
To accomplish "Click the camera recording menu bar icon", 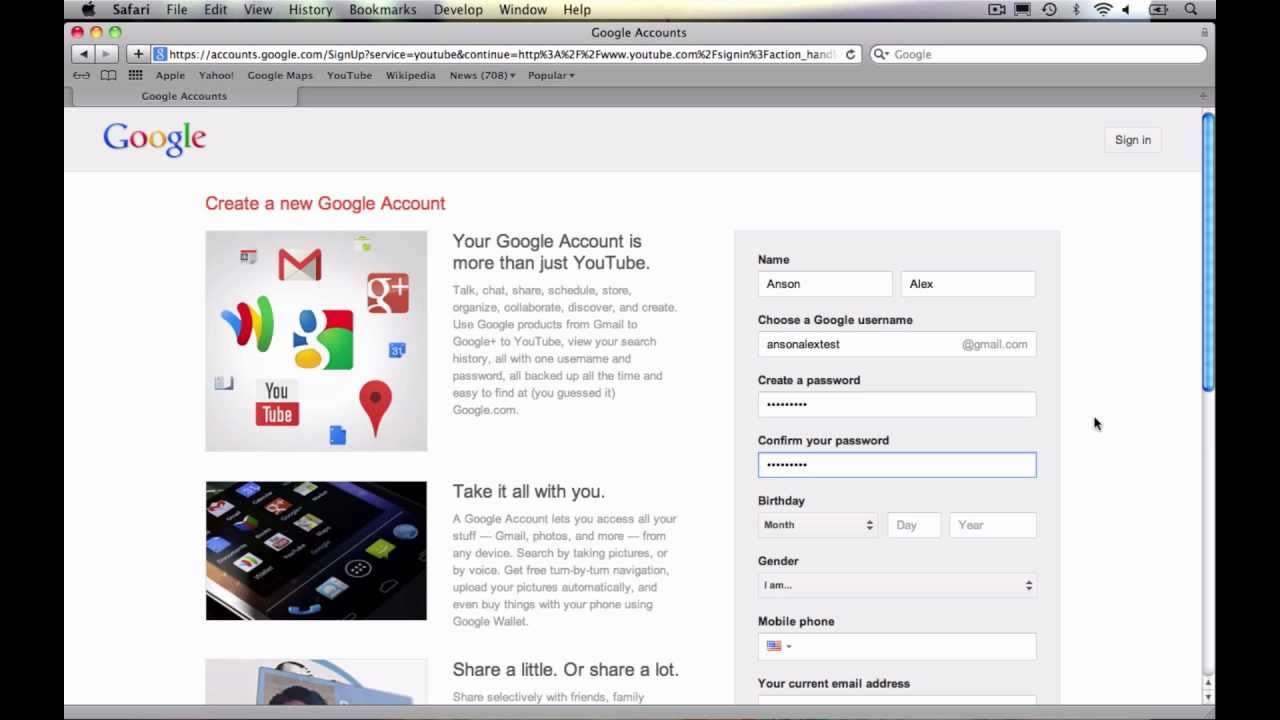I will click(996, 9).
